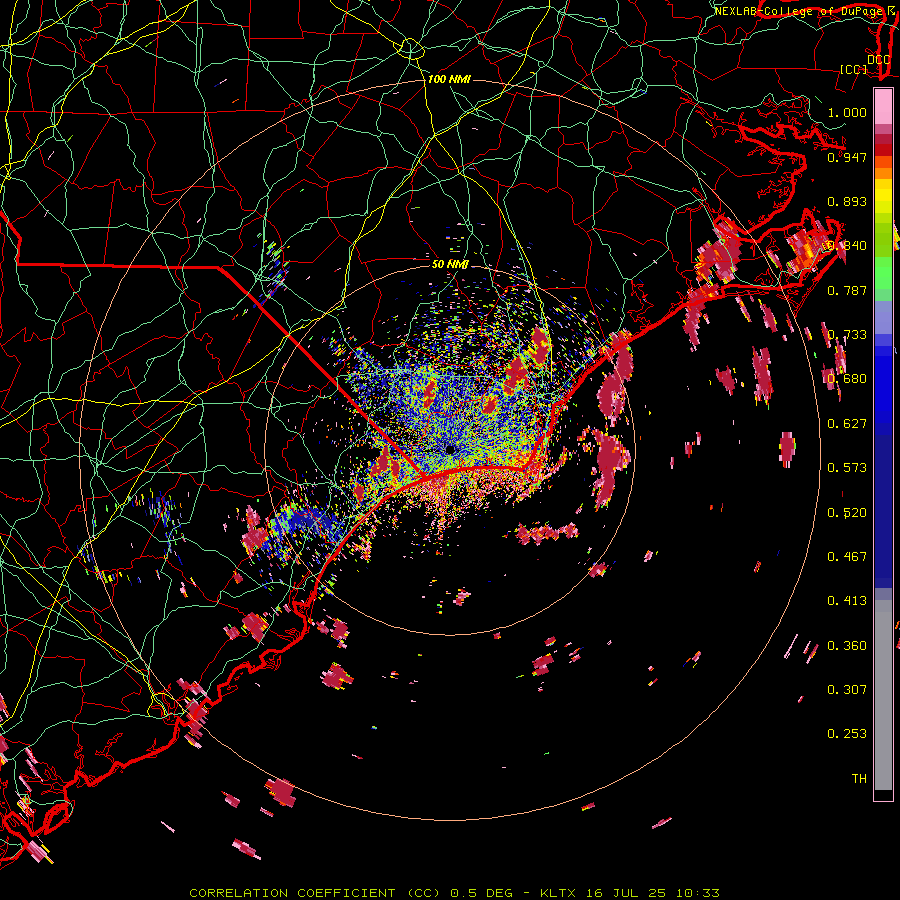900x900 pixels.
Task: Click the 0.467 scale value
Action: pos(847,557)
